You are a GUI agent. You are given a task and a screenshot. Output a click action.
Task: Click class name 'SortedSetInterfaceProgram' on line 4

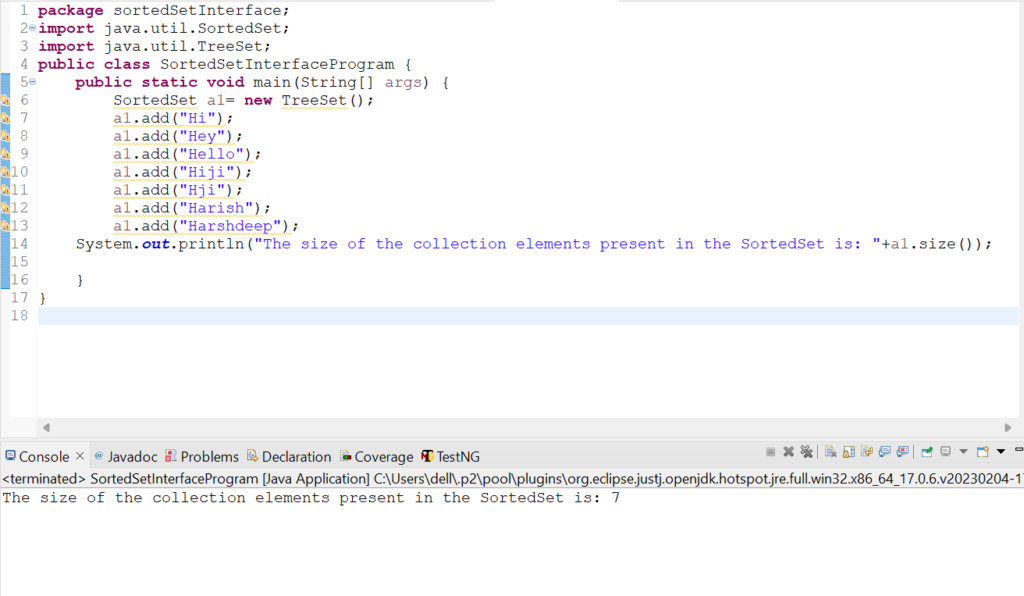click(x=277, y=64)
